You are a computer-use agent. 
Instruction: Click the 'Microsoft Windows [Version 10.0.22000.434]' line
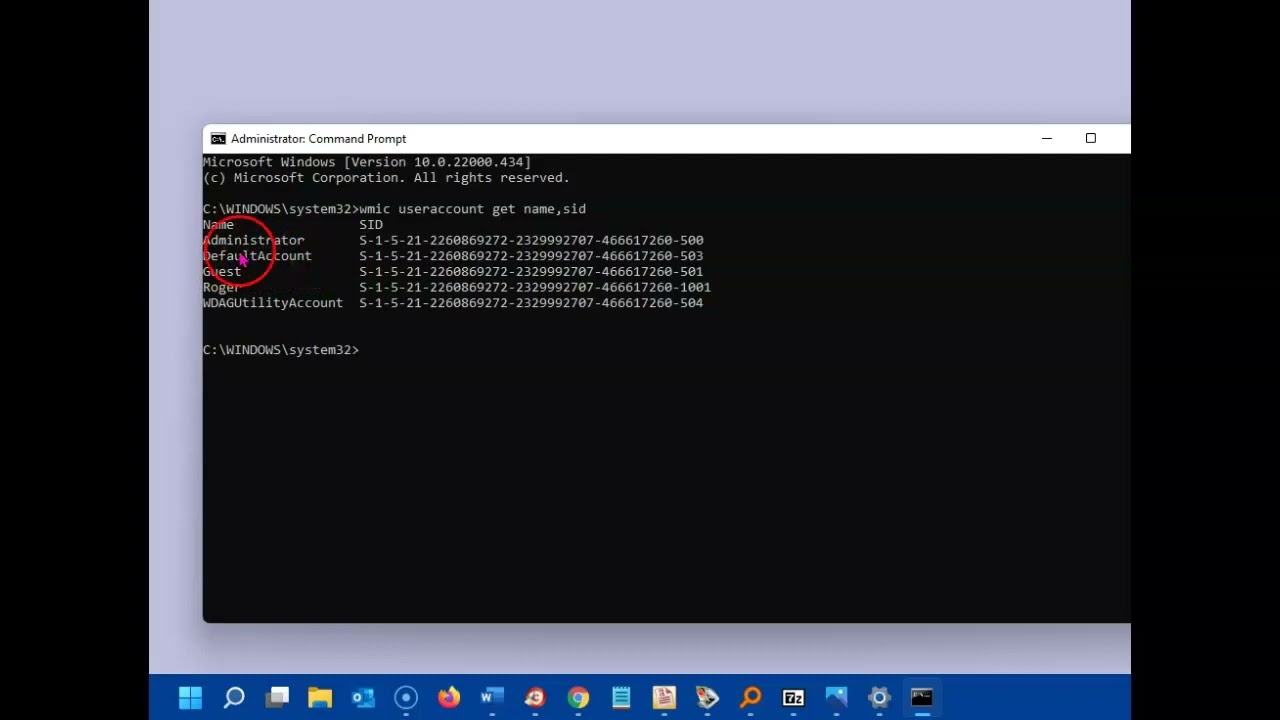click(x=367, y=162)
